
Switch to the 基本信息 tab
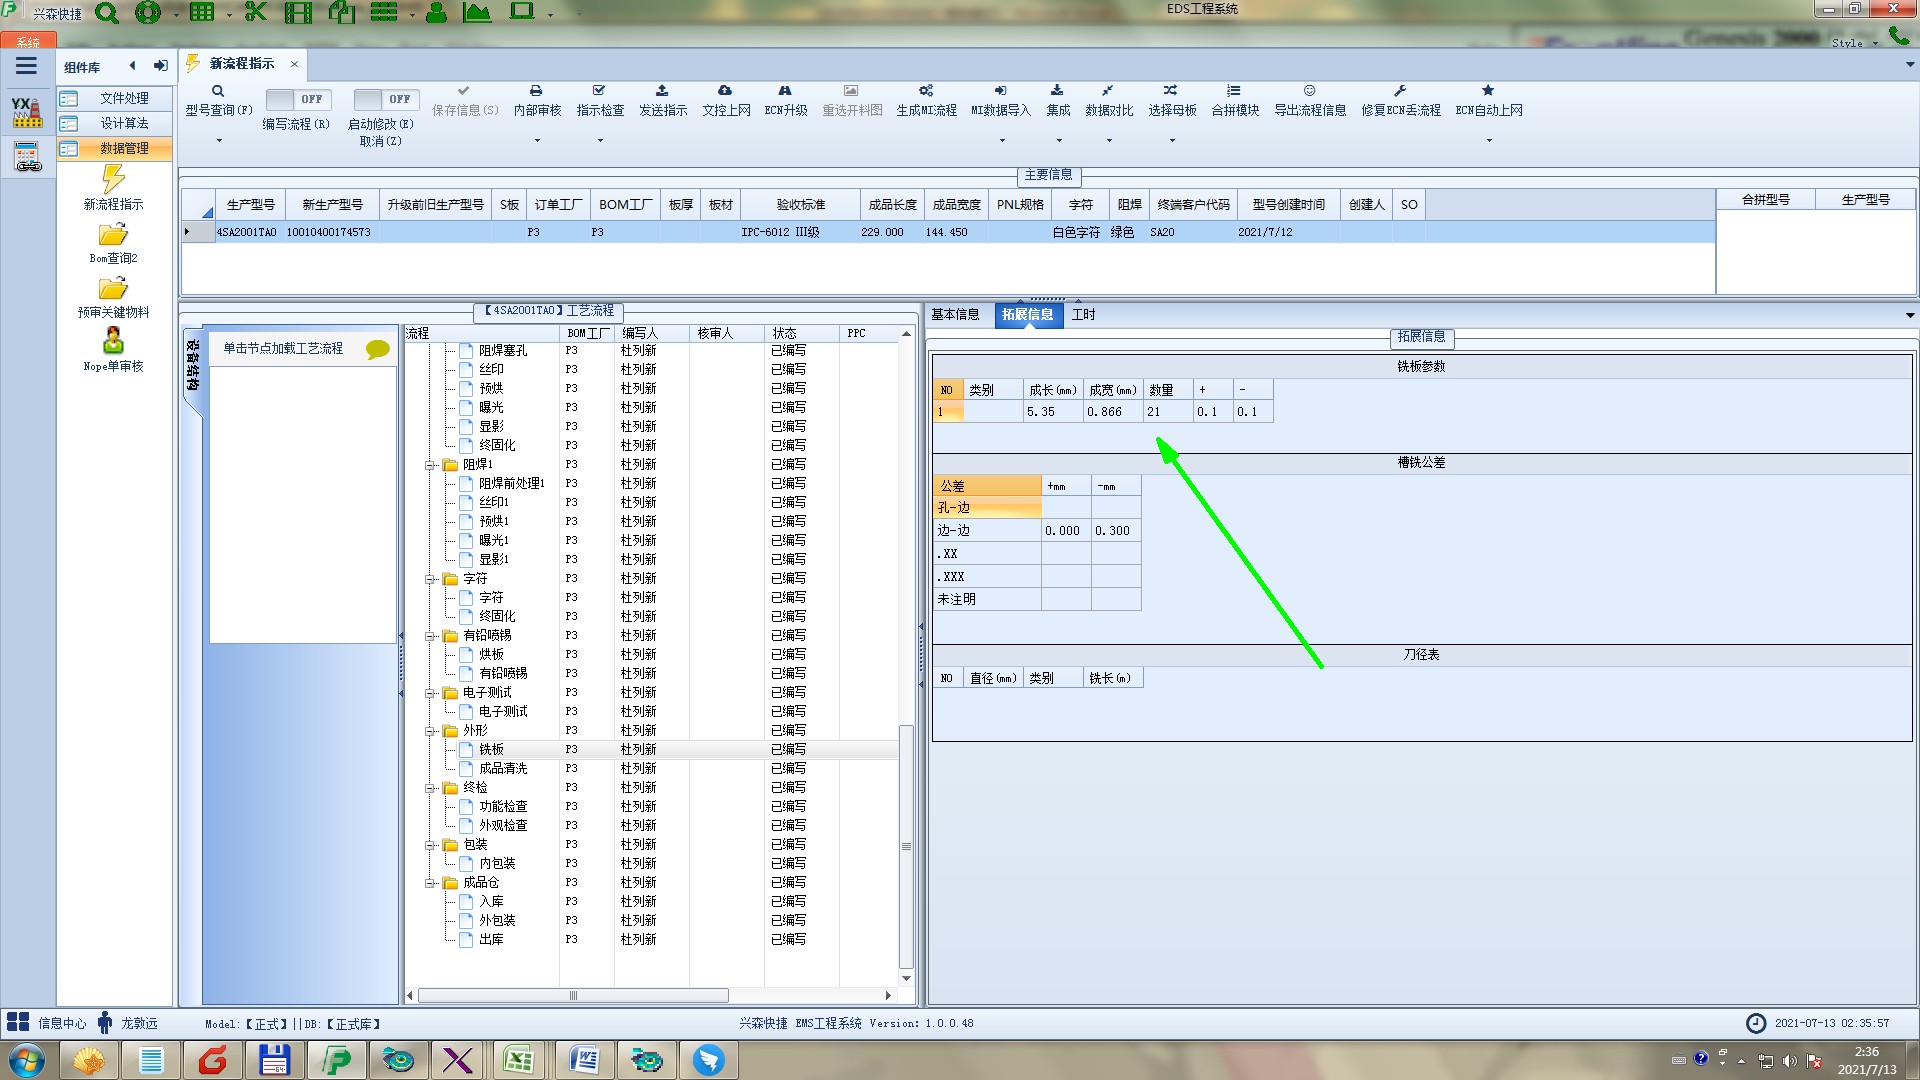click(955, 314)
